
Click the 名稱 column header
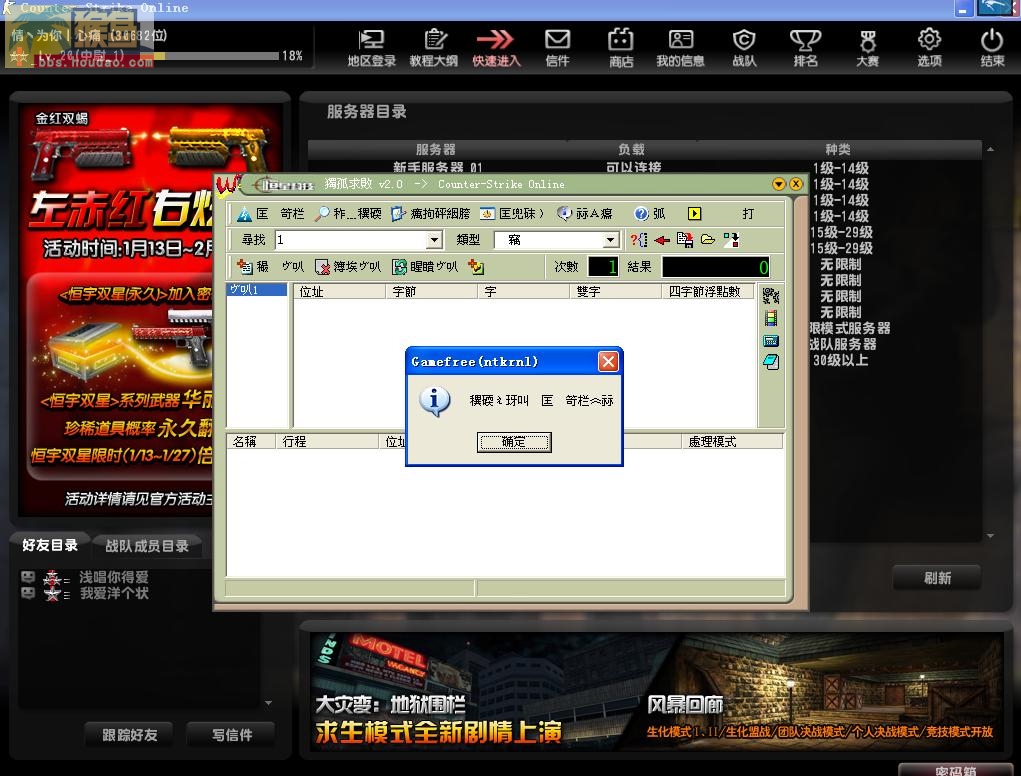coord(251,441)
